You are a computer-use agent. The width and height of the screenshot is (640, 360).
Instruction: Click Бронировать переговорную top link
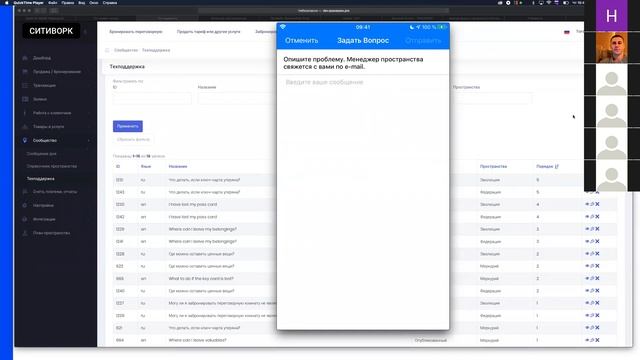point(136,32)
